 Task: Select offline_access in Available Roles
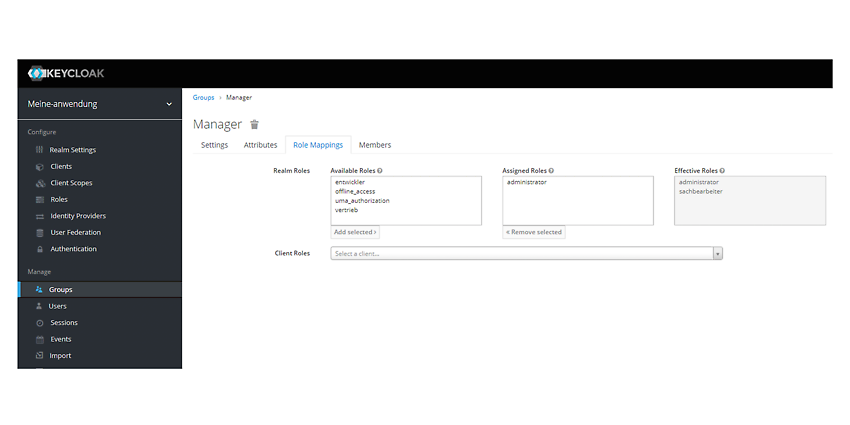pyautogui.click(x=355, y=191)
